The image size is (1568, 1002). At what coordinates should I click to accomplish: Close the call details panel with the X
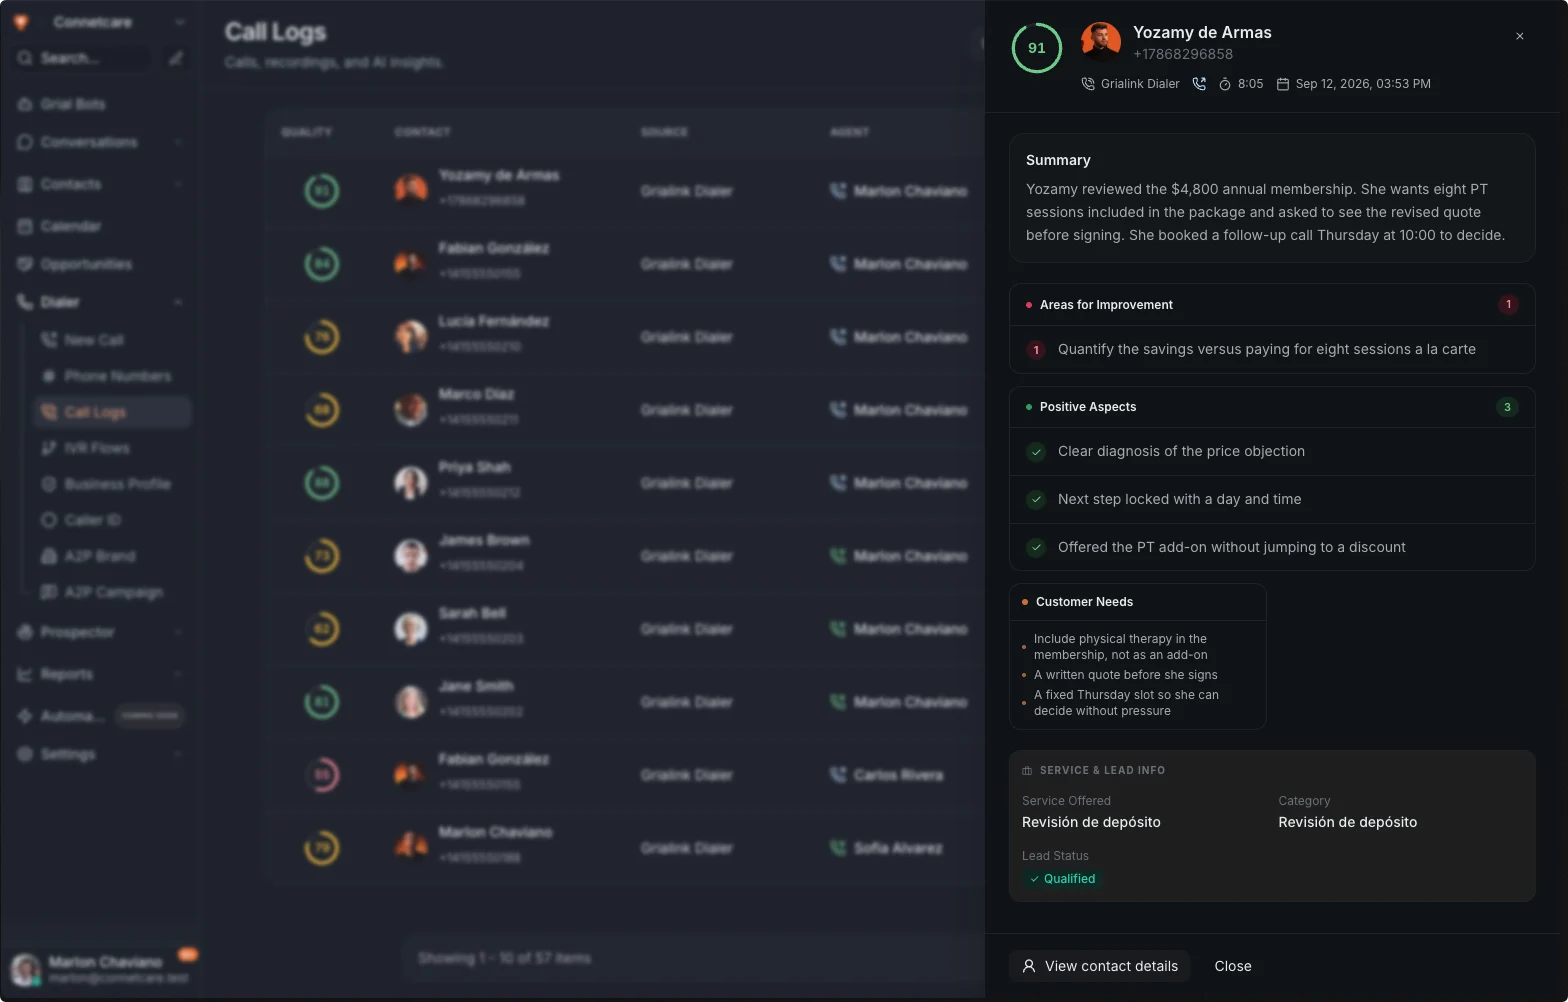1520,36
